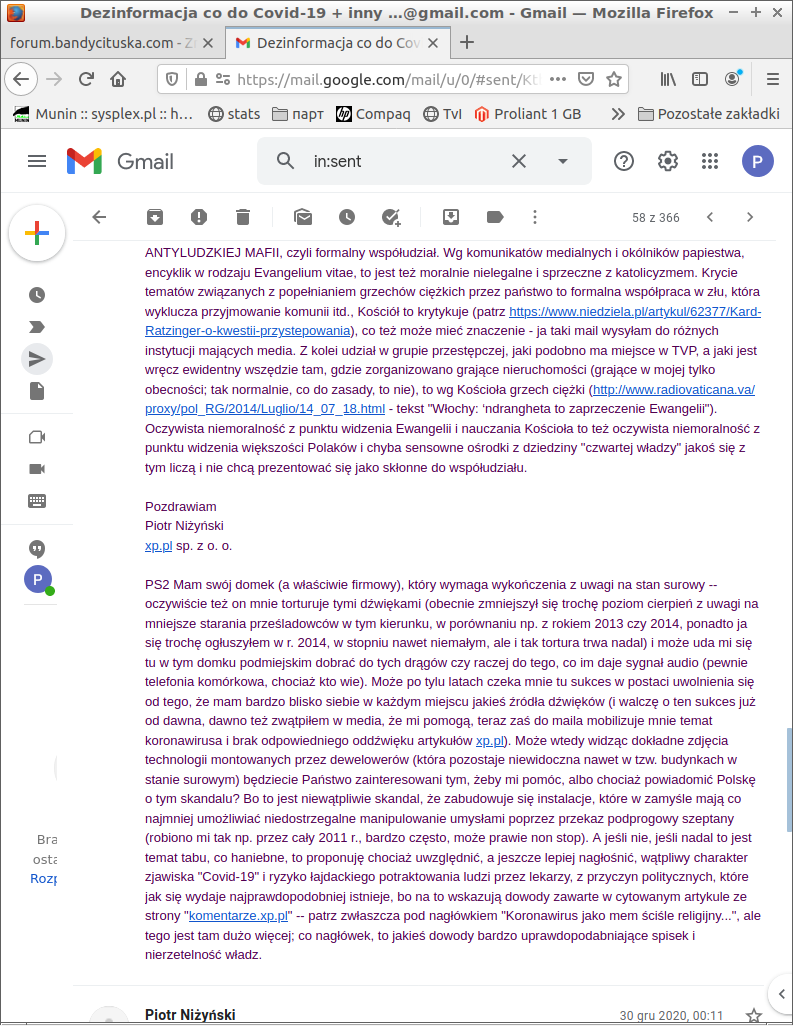Go back to the sent mail list
The height and width of the screenshot is (1026, 793).
(99, 217)
